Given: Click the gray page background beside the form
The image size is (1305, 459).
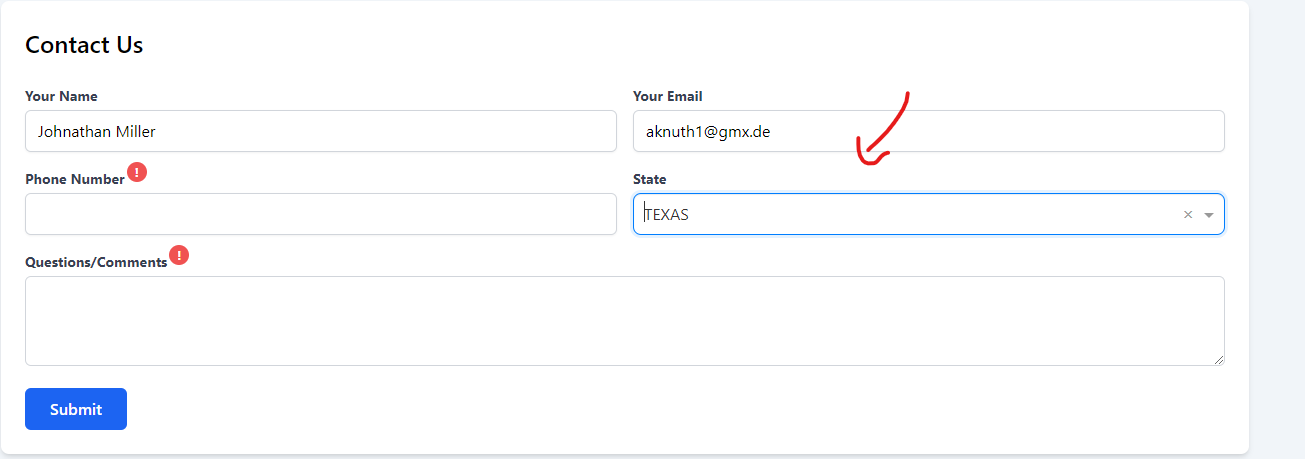Looking at the screenshot, I should pos(1277,230).
